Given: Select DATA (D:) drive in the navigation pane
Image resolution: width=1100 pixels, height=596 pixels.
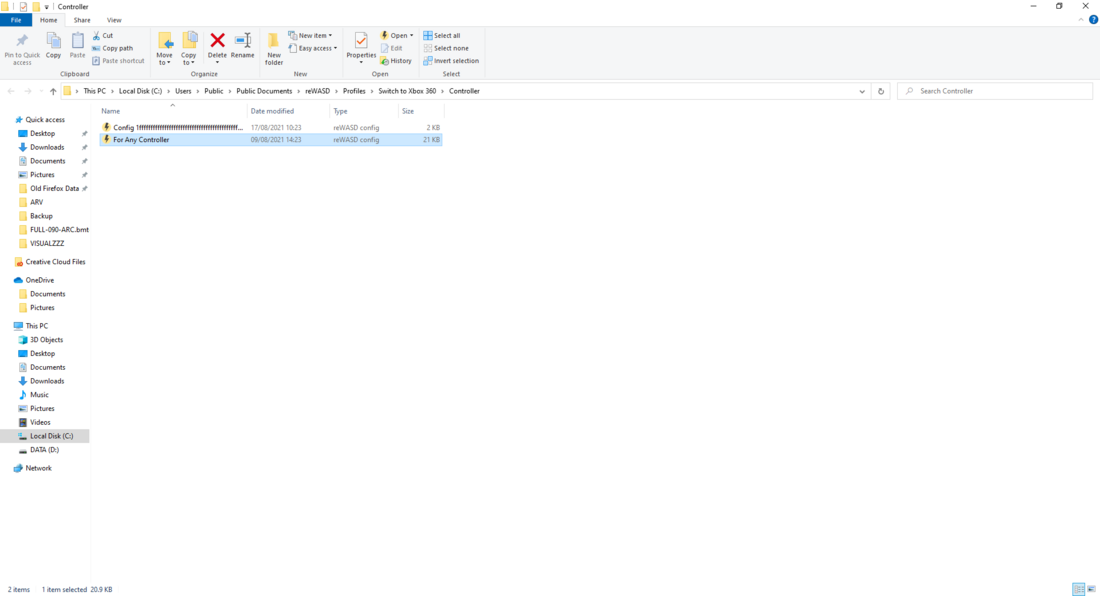Looking at the screenshot, I should (44, 450).
